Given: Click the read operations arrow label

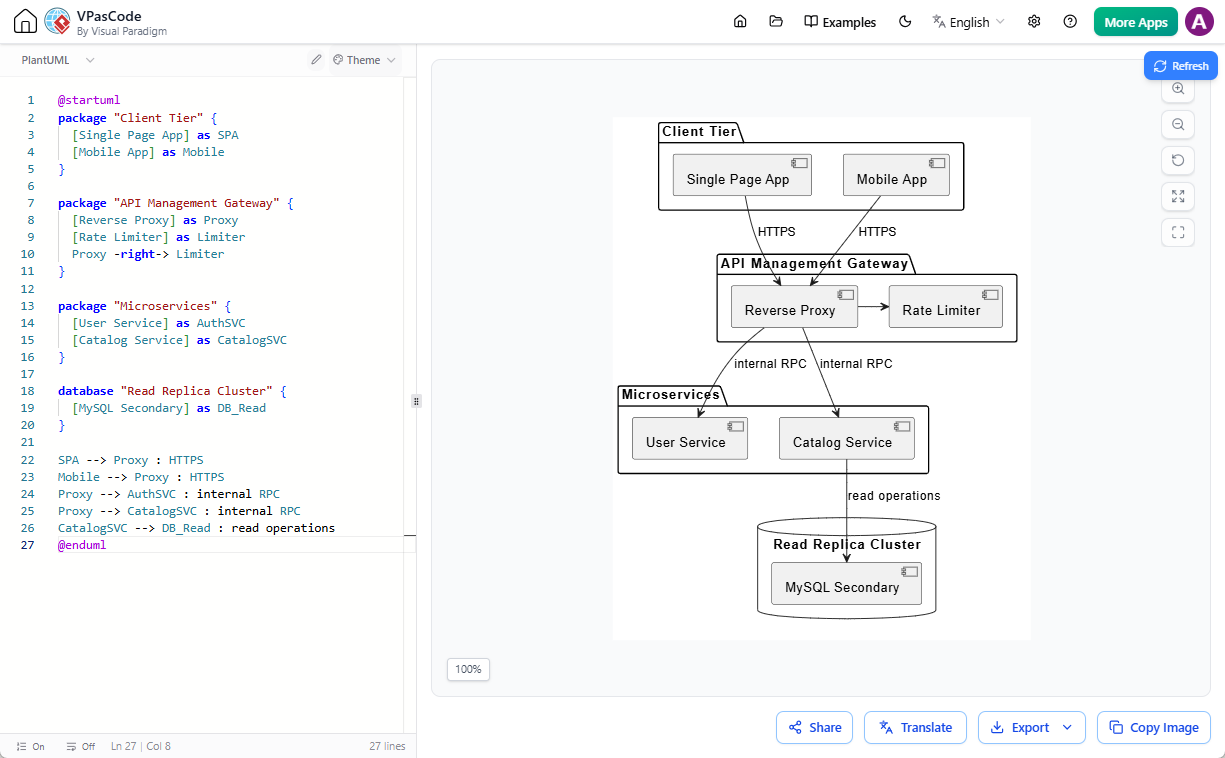Looking at the screenshot, I should pos(894,496).
